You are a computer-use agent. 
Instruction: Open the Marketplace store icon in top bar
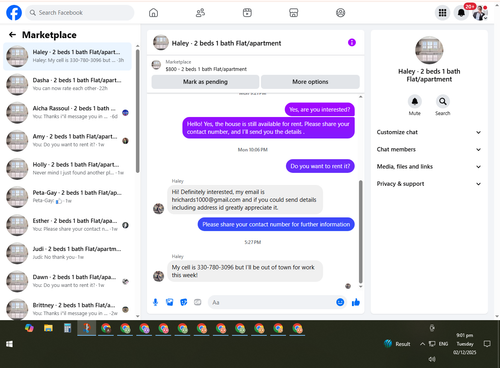coord(294,13)
